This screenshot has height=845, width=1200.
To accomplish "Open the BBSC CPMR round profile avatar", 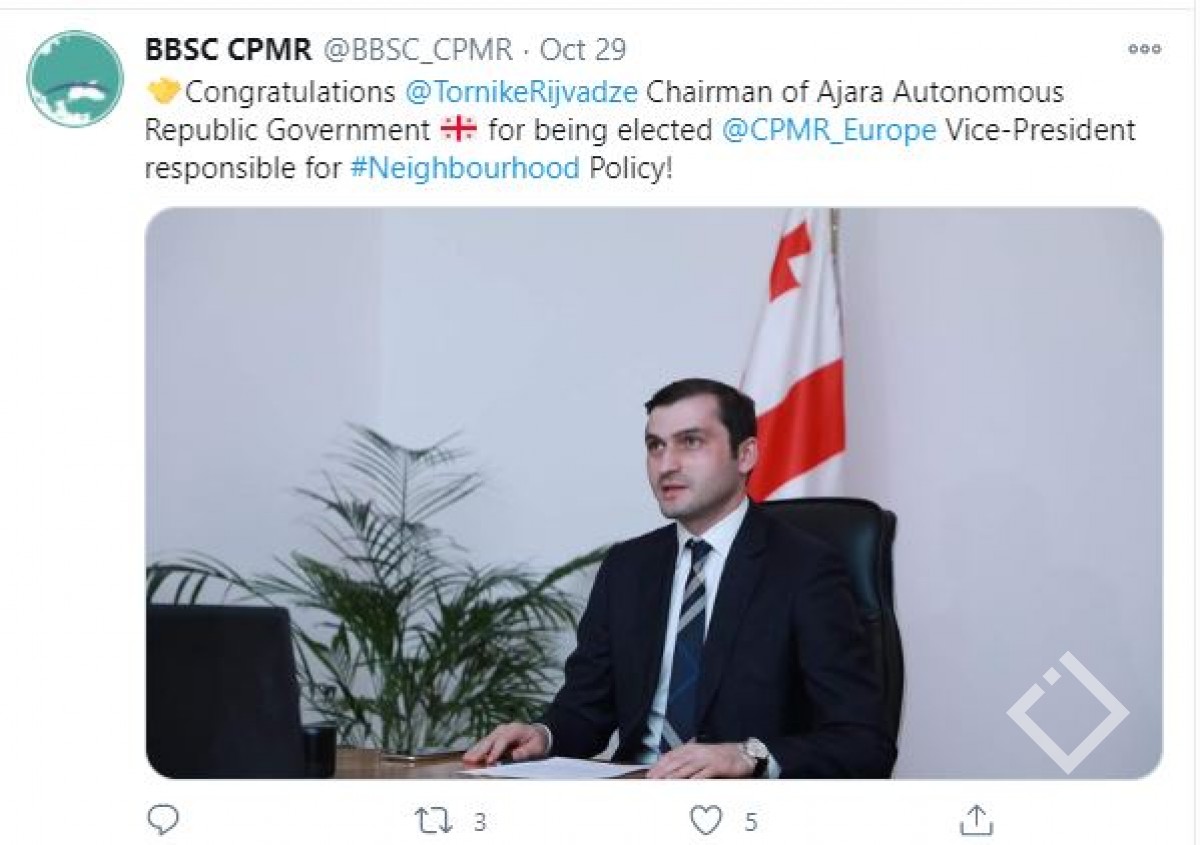I will click(75, 78).
